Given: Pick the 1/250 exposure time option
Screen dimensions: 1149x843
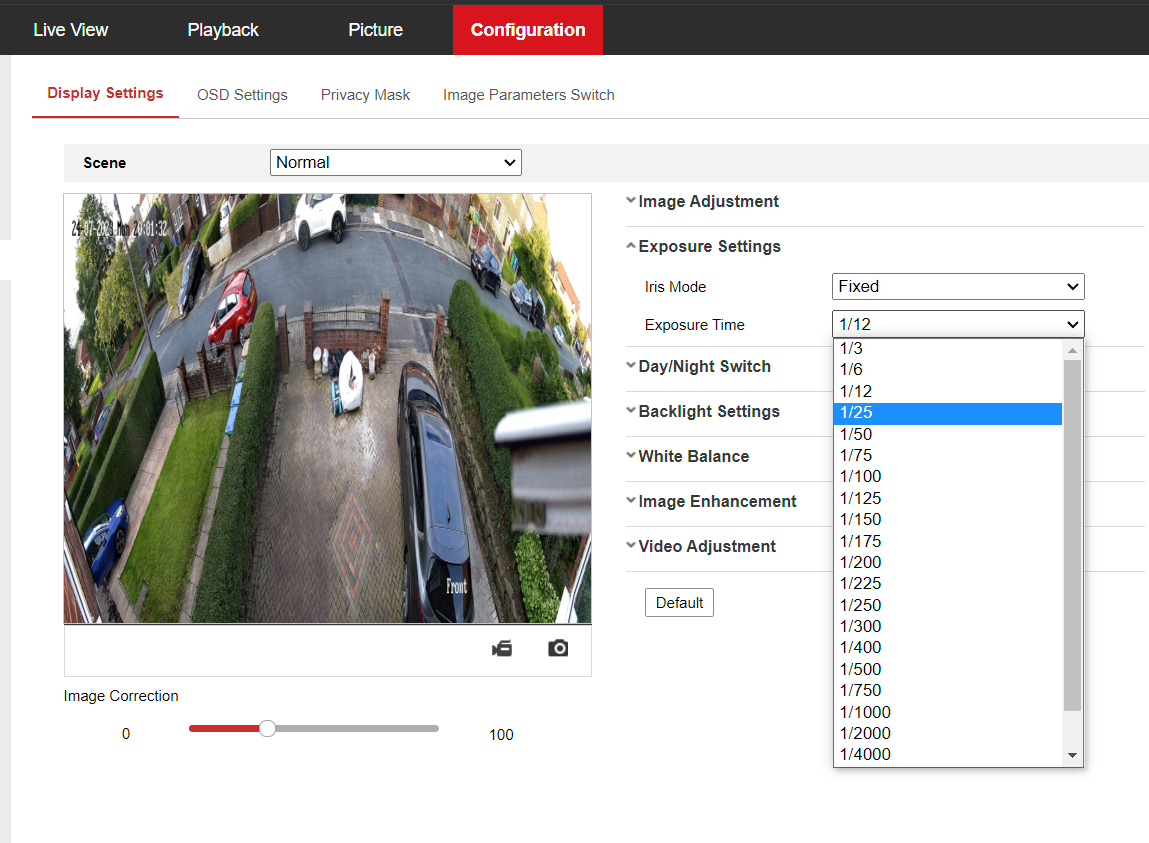Looking at the screenshot, I should [947, 605].
